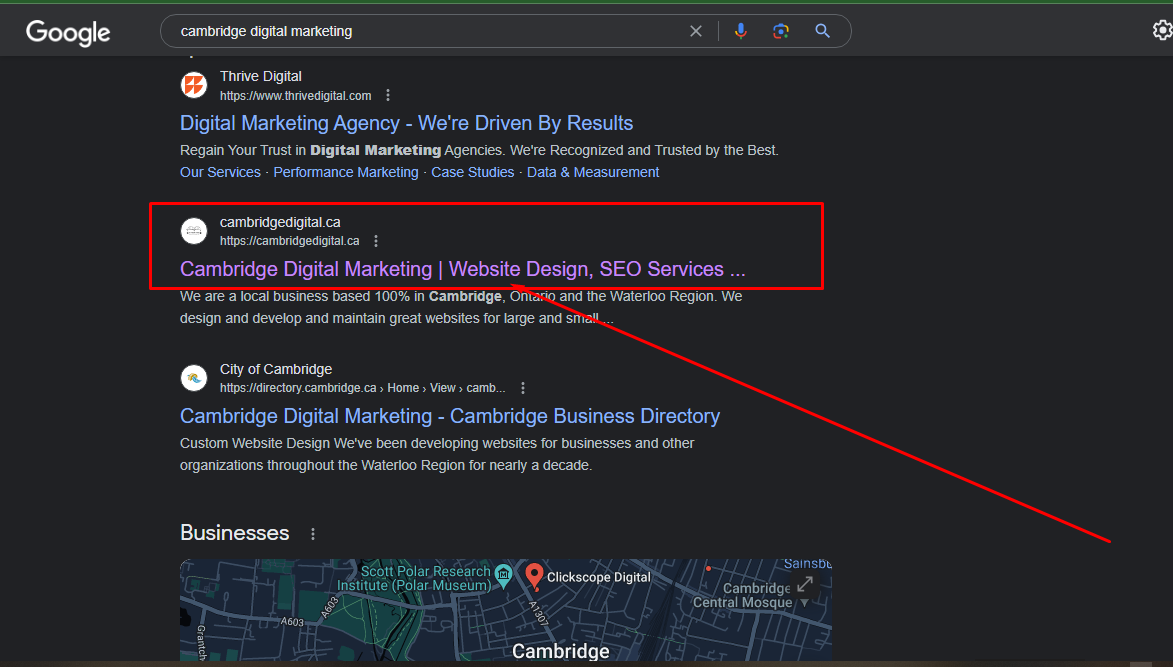Activate voice search with the microphone icon
This screenshot has height=667, width=1173.
pyautogui.click(x=740, y=31)
